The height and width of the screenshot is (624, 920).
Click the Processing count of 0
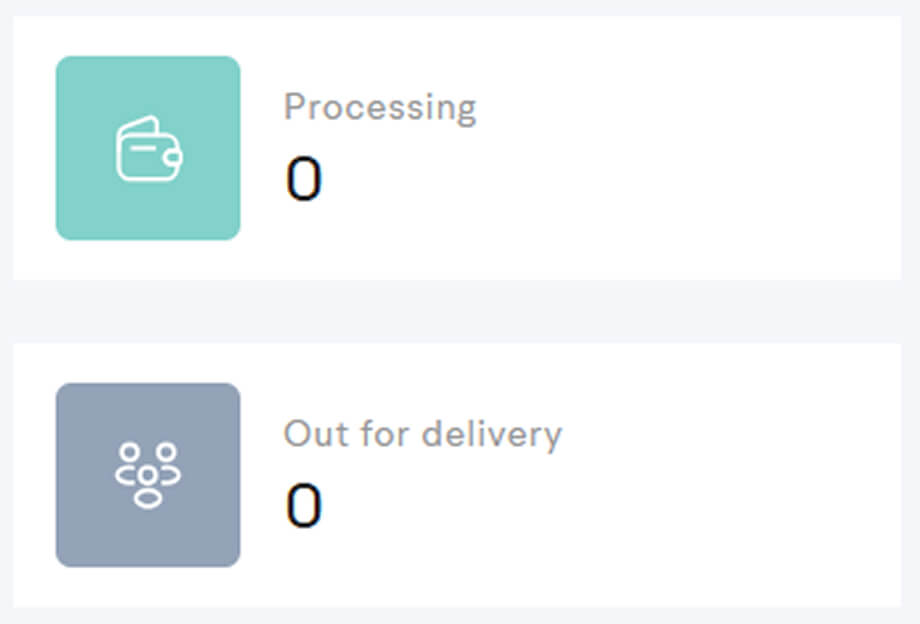304,179
